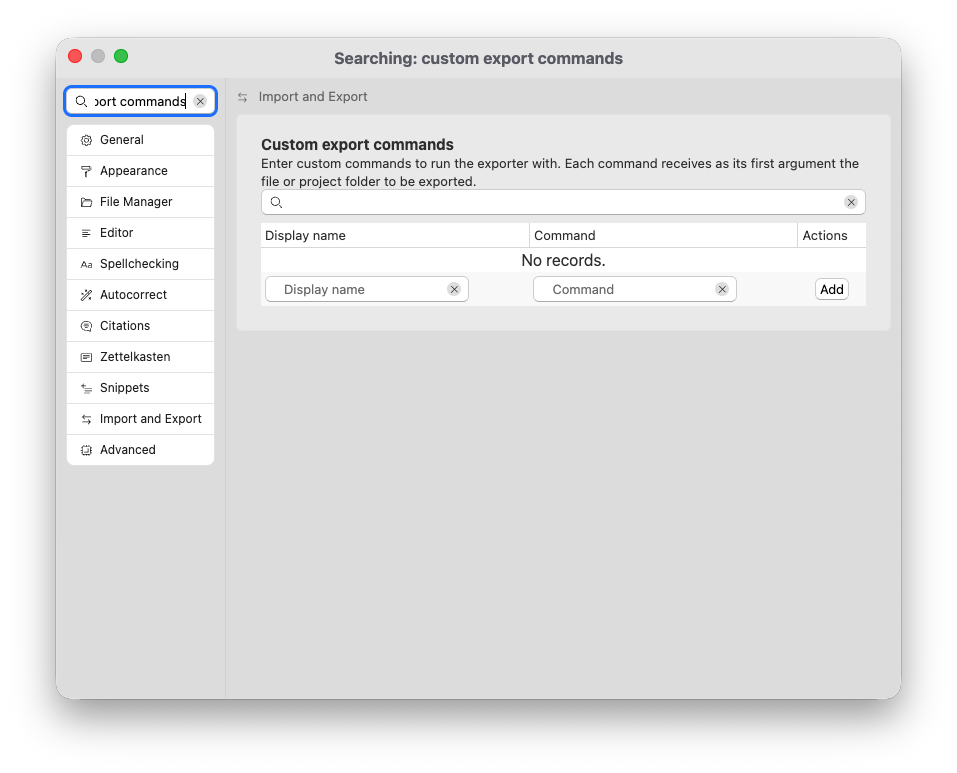Select the Import and Export arrows icon

tap(86, 419)
